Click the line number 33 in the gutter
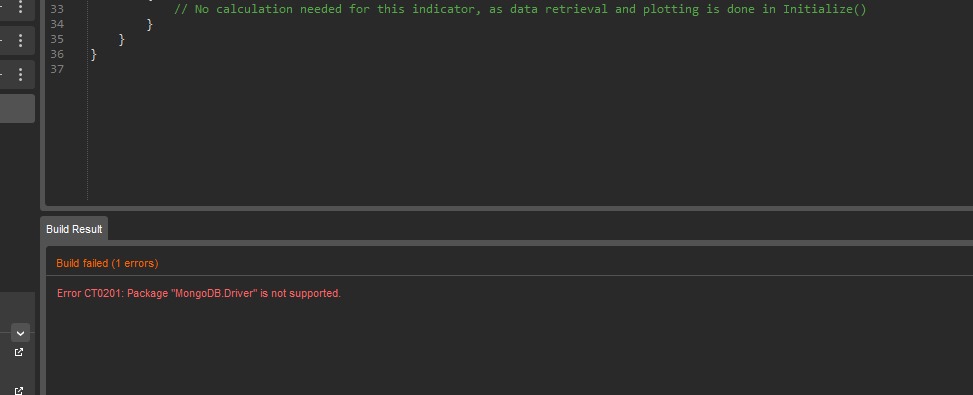The image size is (973, 395). 57,9
